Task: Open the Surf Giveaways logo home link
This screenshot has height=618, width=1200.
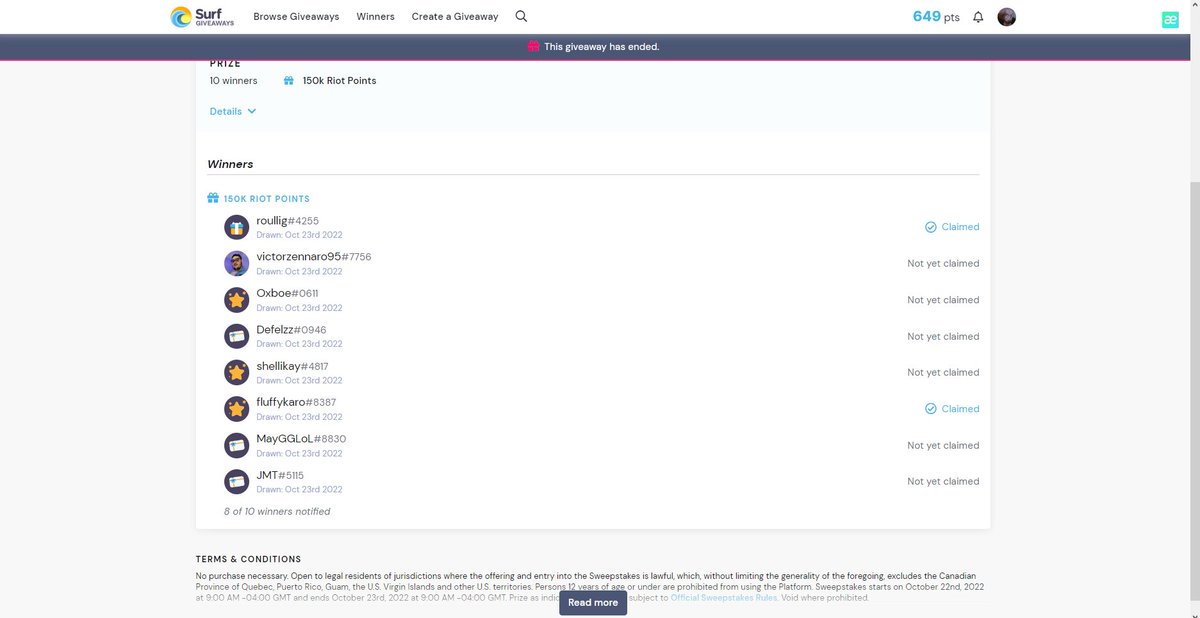Action: tap(204, 16)
